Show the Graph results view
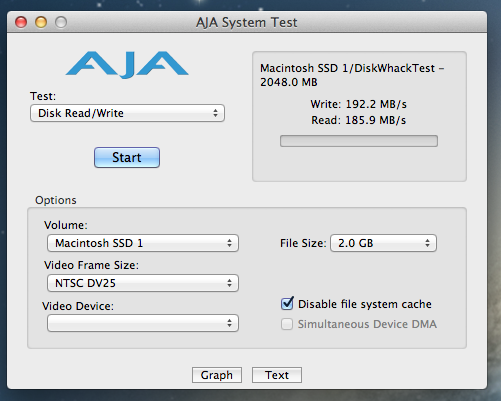This screenshot has height=401, width=501. tap(217, 375)
